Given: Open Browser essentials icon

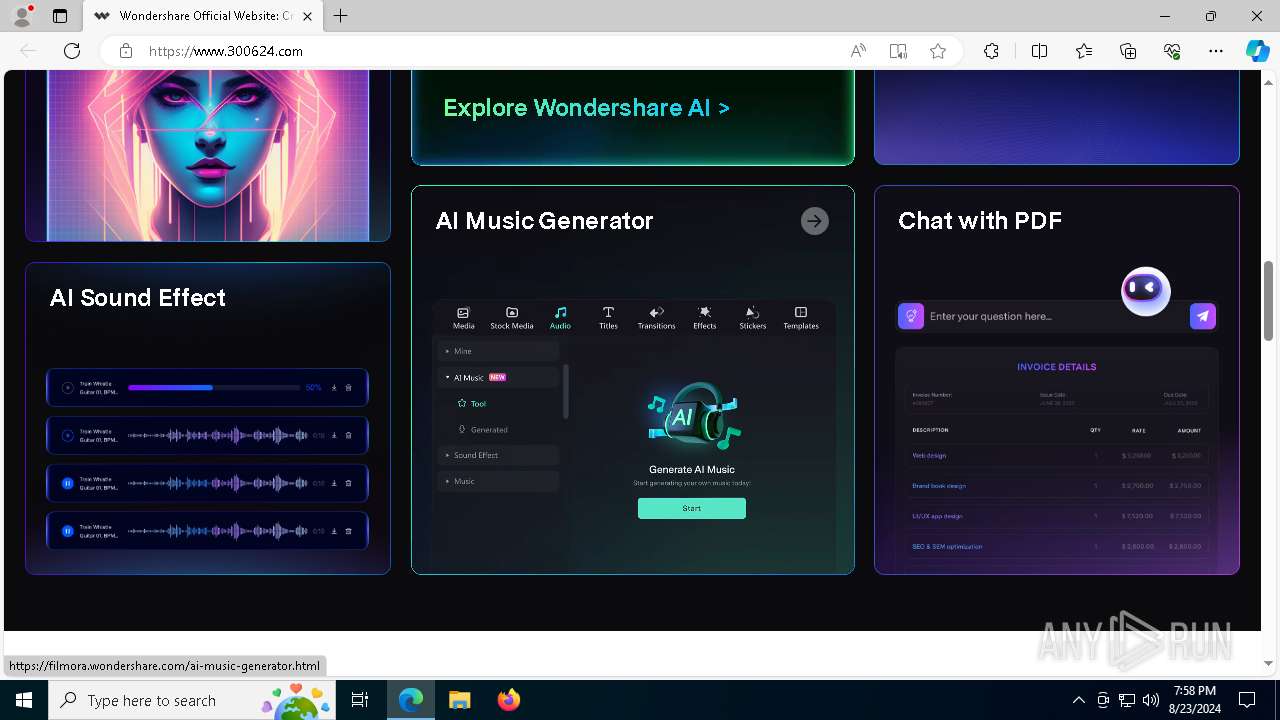Looking at the screenshot, I should [1172, 51].
